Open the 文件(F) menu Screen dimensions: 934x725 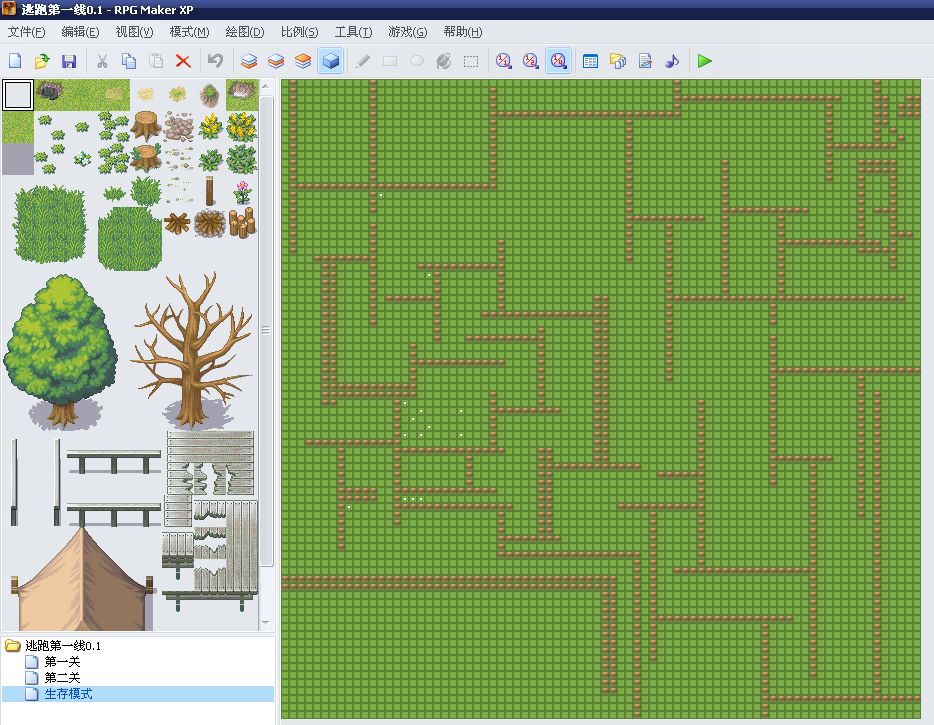tap(26, 32)
